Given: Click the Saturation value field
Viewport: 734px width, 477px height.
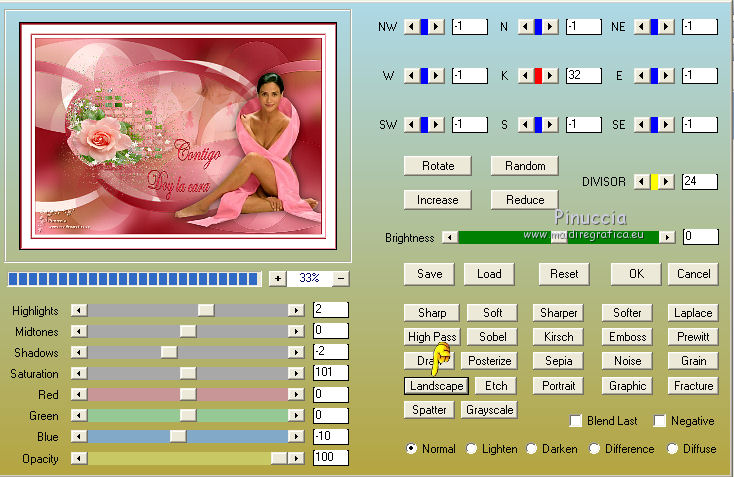Looking at the screenshot, I should click(330, 373).
